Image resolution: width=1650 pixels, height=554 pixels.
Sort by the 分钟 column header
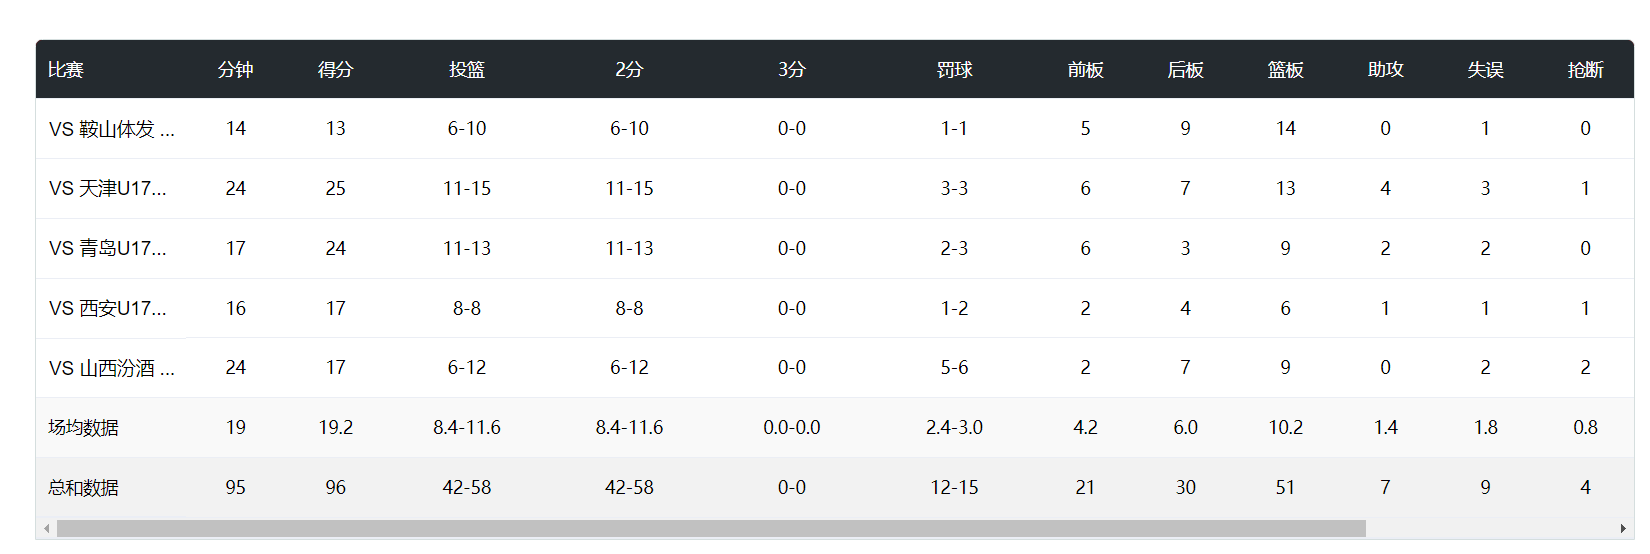[x=236, y=70]
